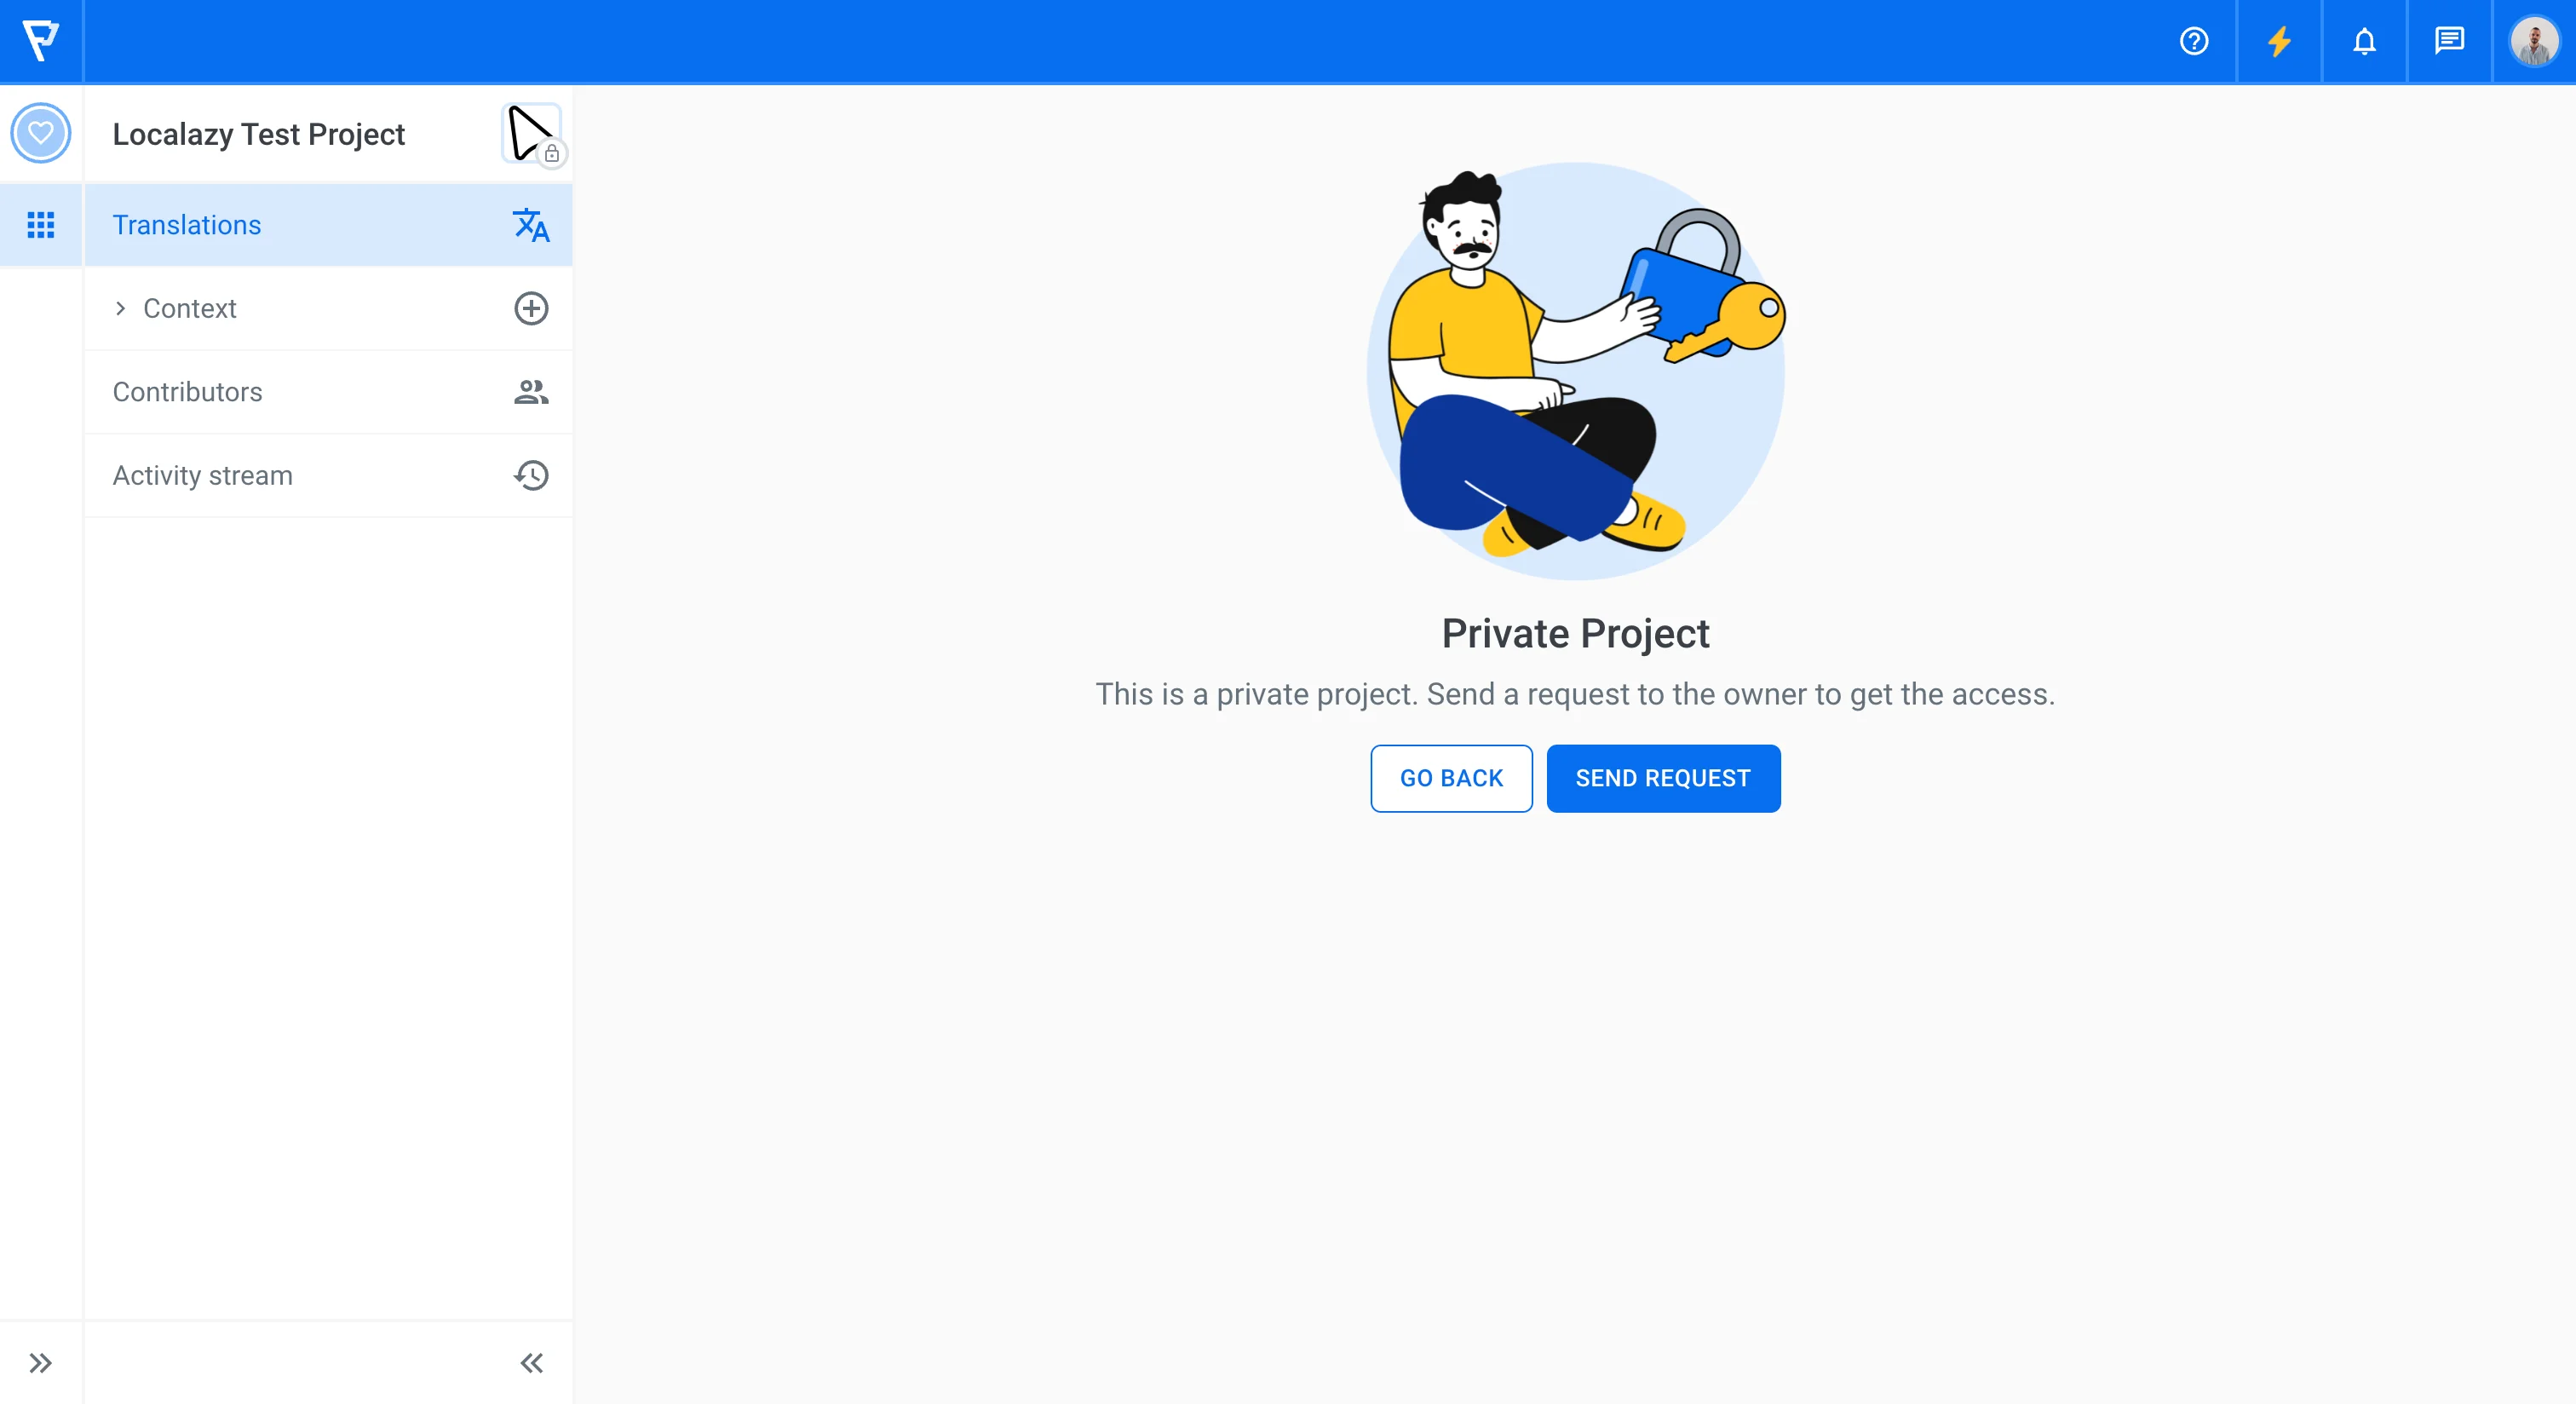Click the Contributors people icon
The width and height of the screenshot is (2576, 1404).
click(531, 392)
